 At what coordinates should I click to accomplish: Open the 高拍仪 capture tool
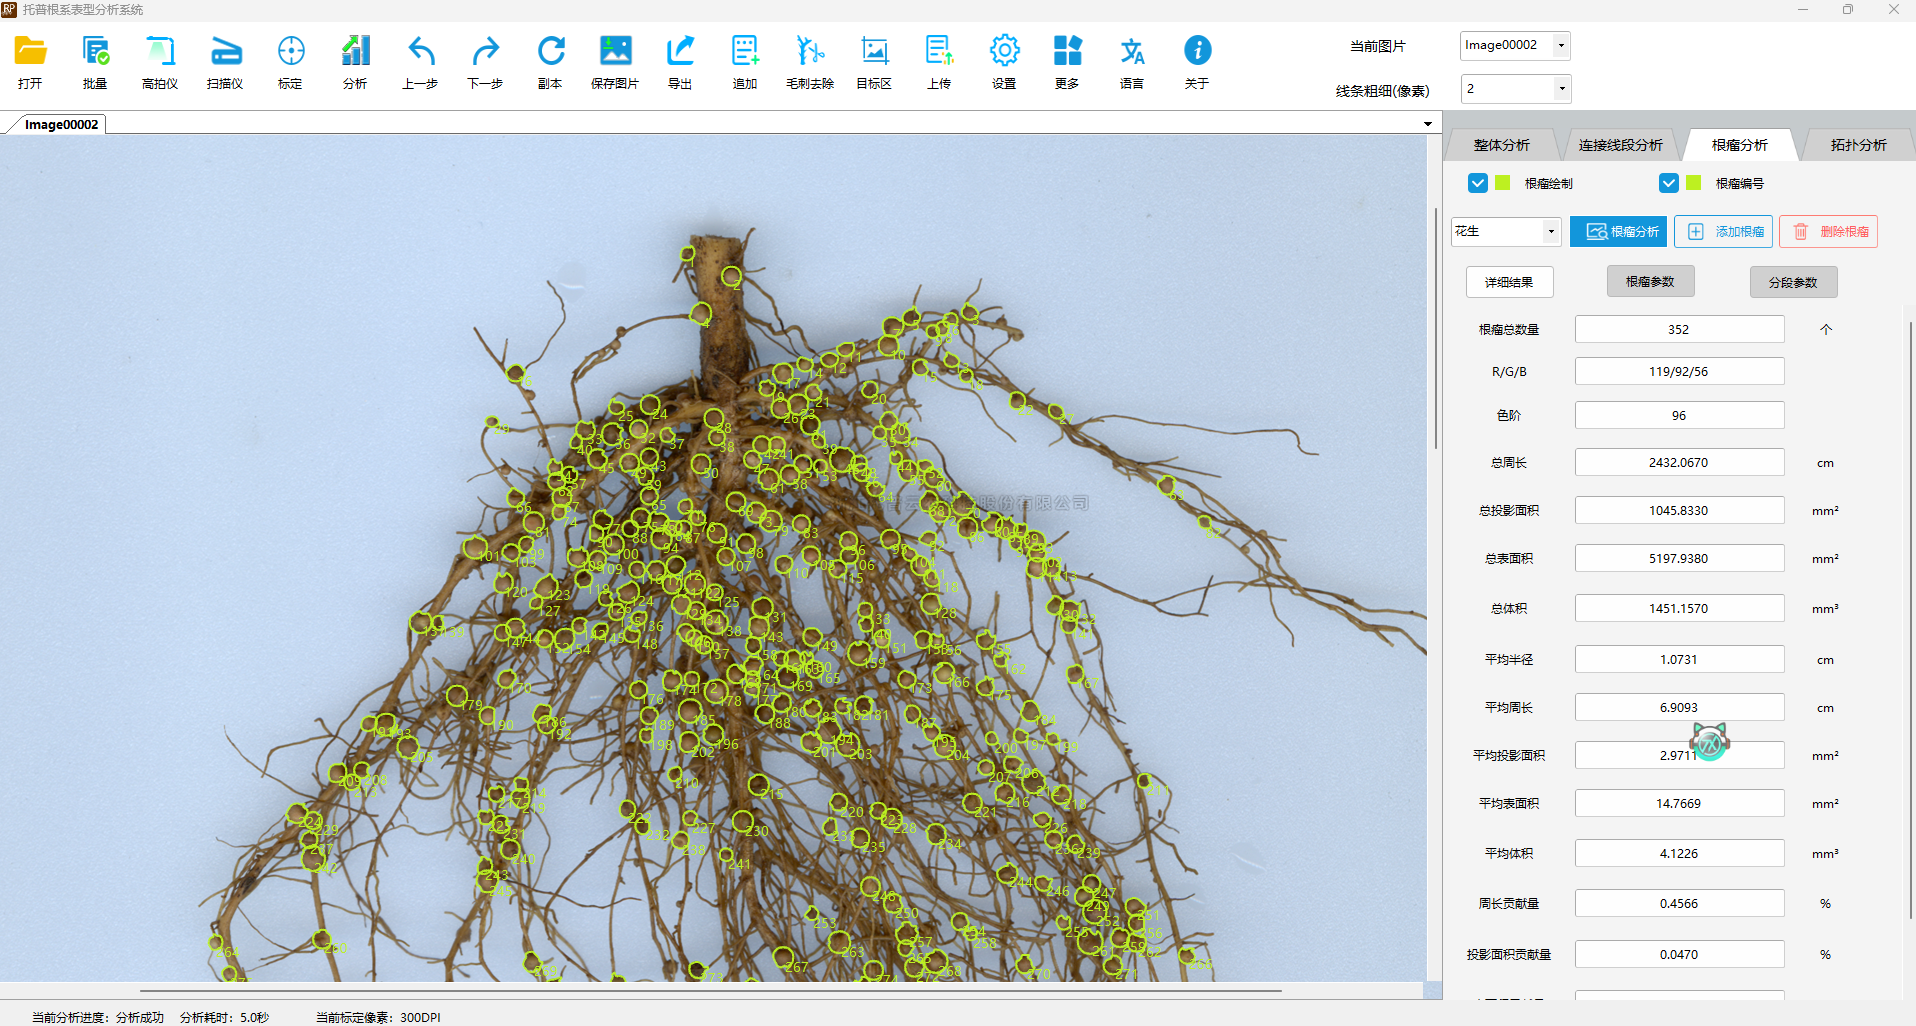[x=160, y=52]
